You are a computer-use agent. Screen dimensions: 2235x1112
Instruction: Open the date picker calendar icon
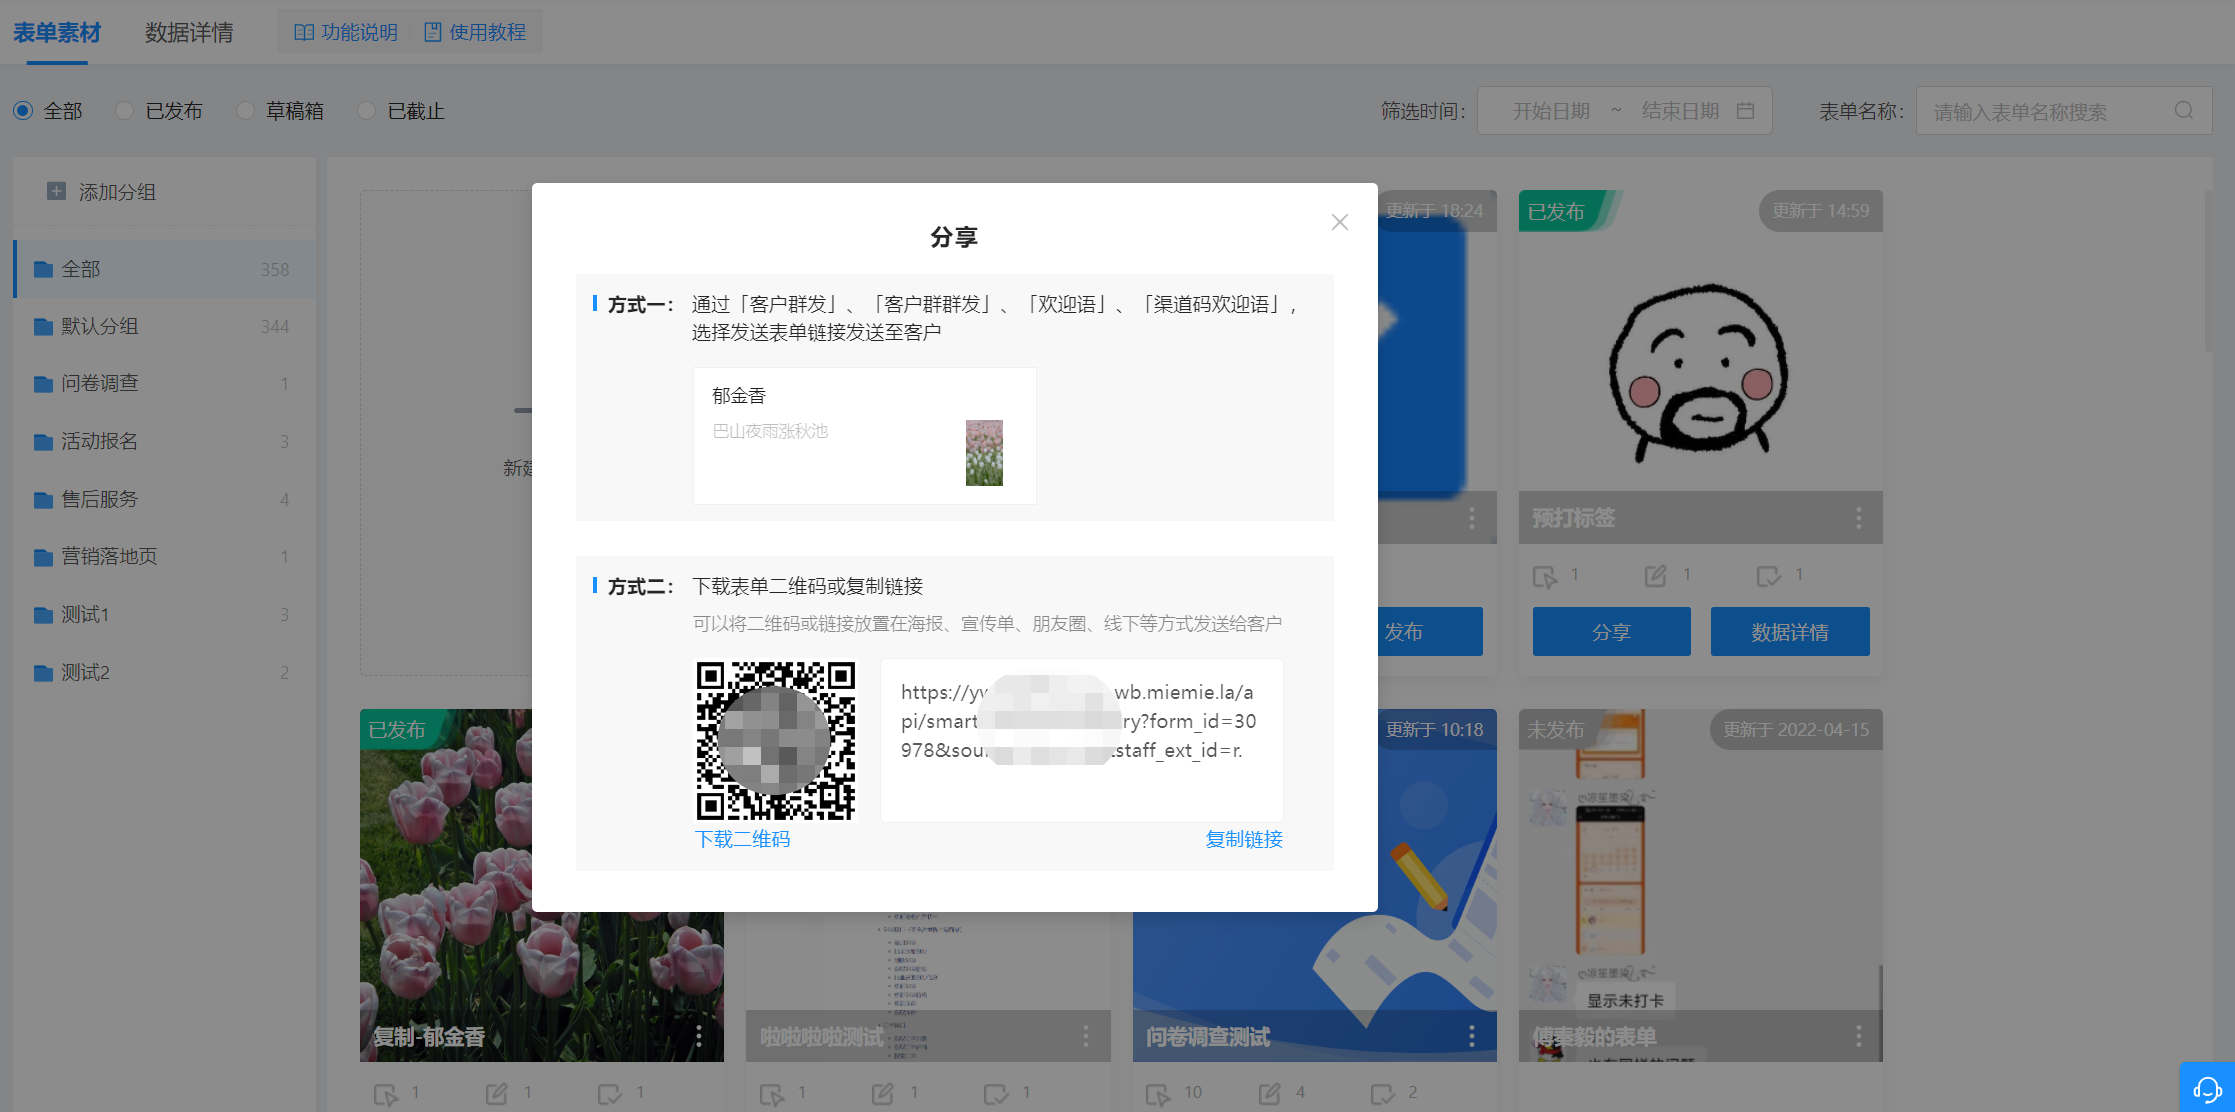1745,111
